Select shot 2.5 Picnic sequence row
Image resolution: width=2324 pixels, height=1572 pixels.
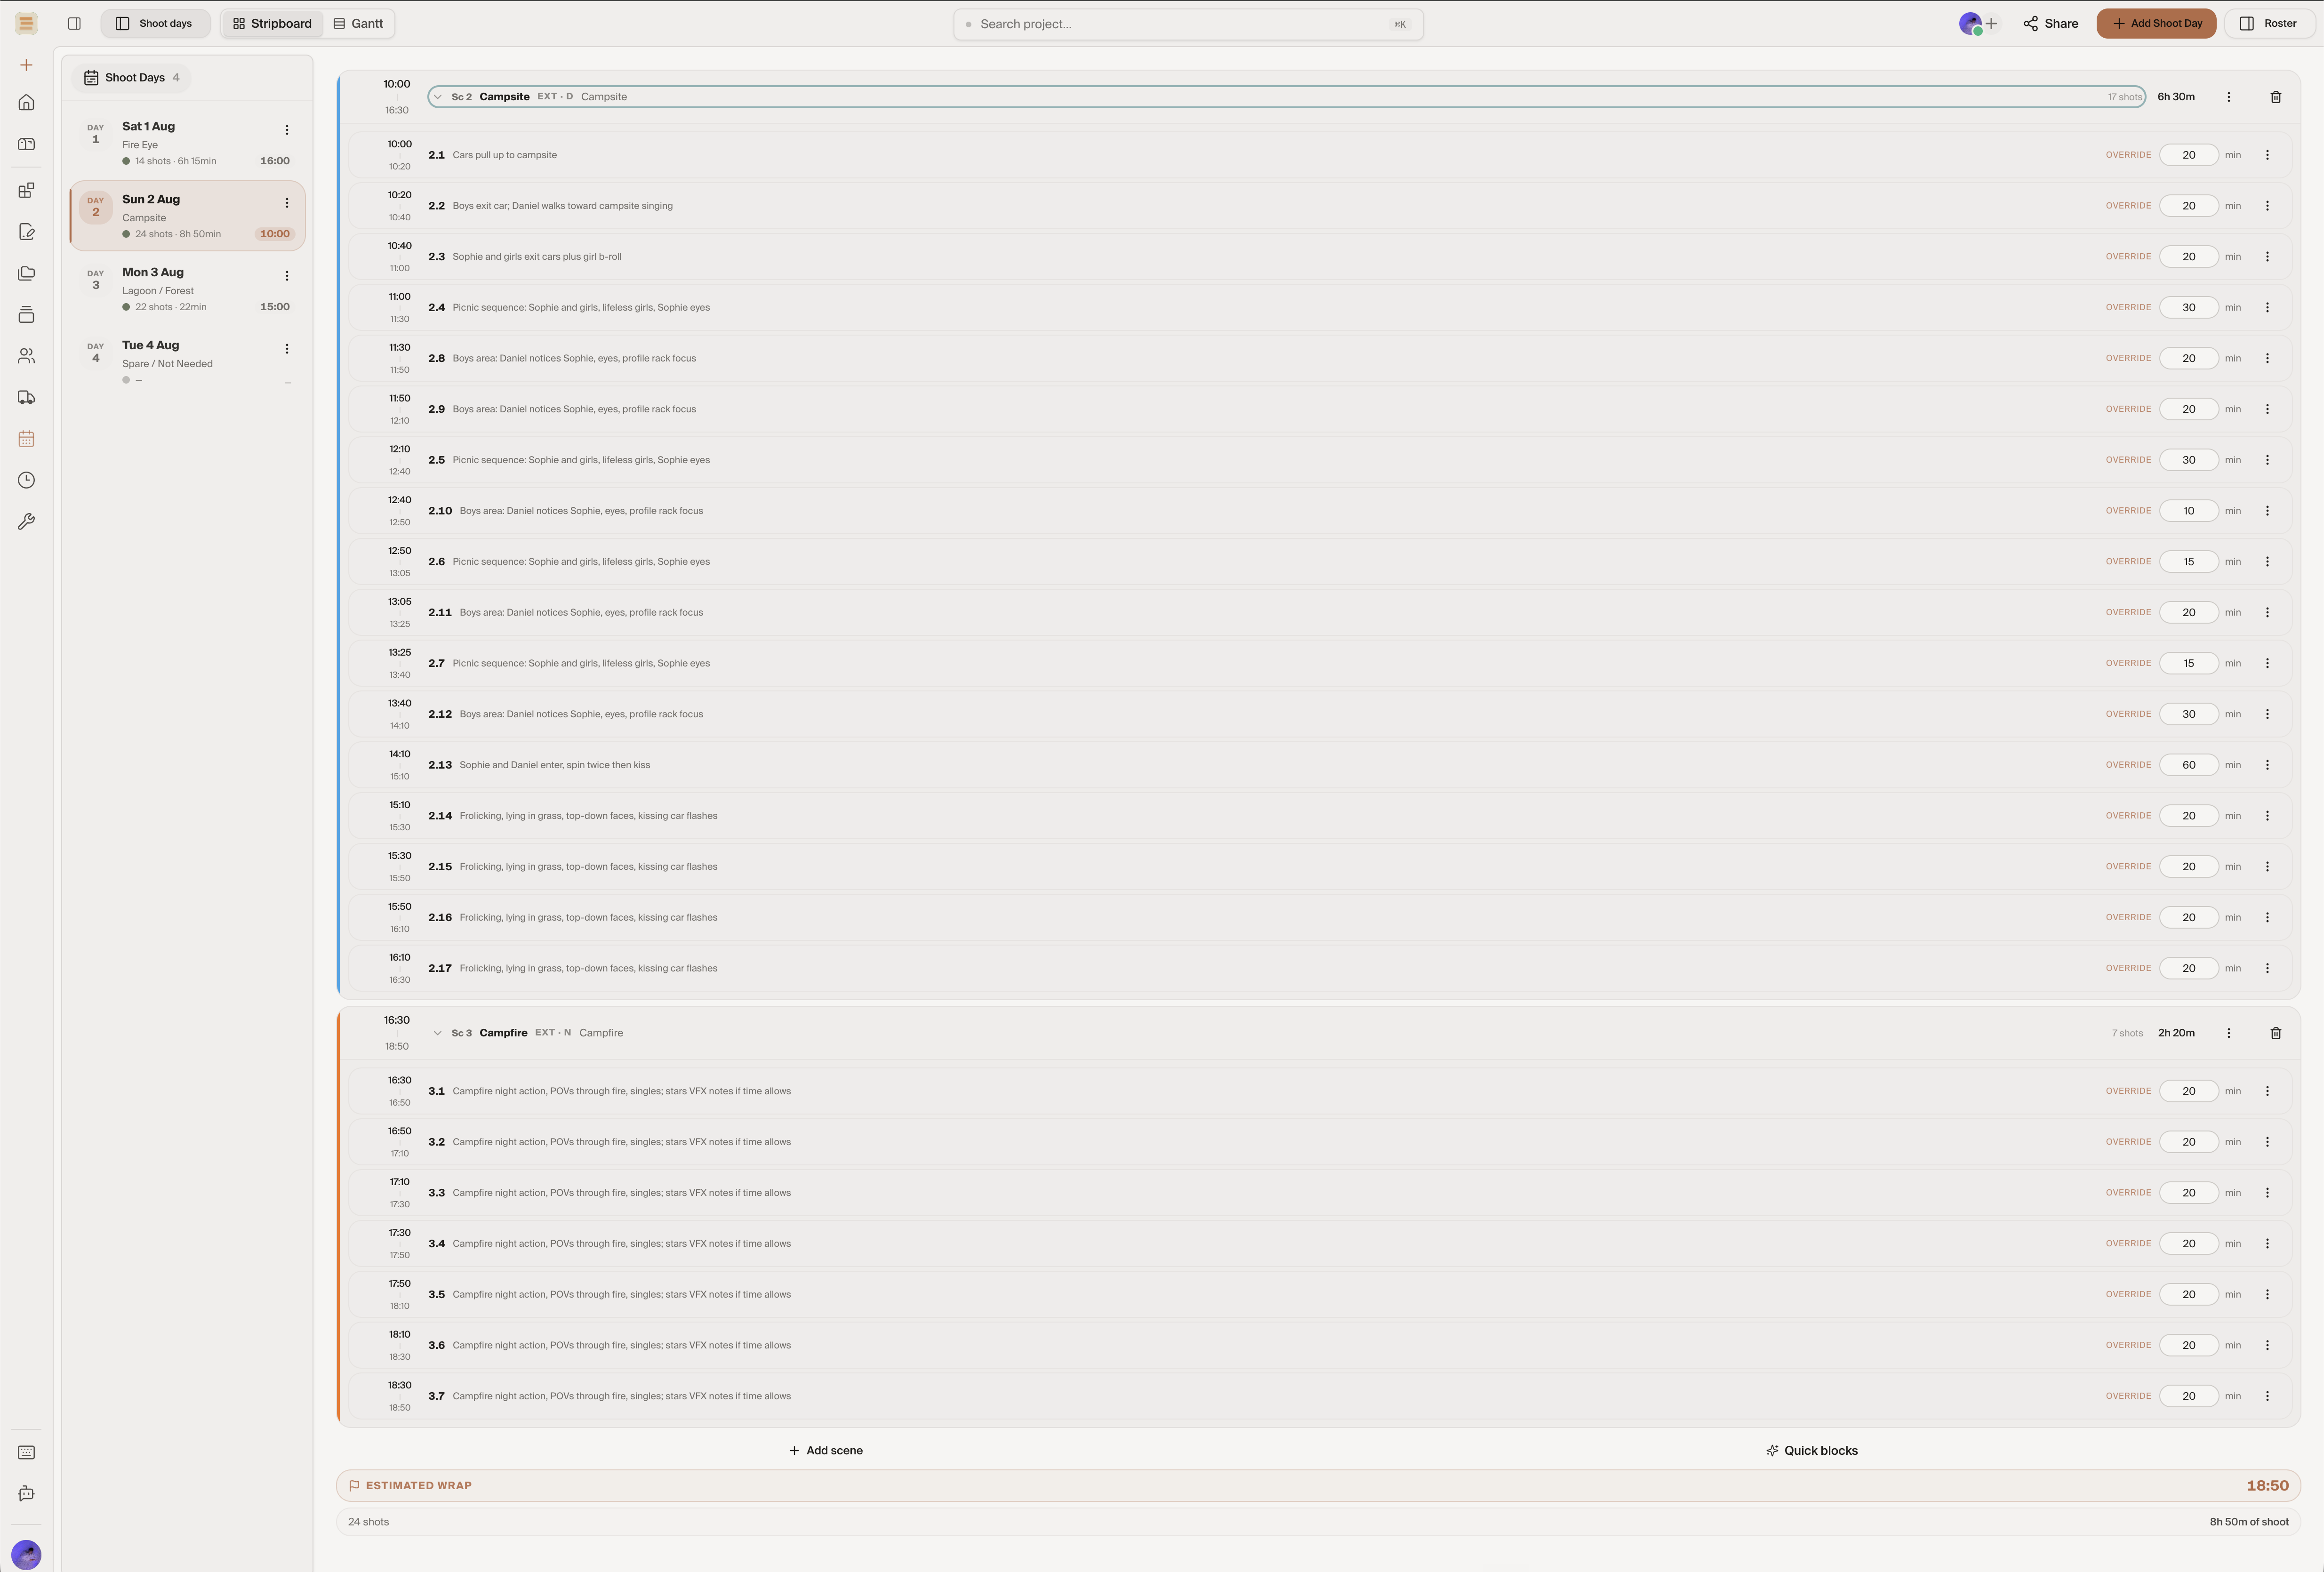point(1320,460)
